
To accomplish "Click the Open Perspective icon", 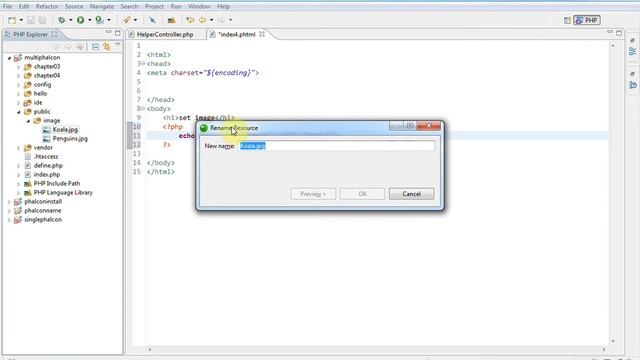I will [567, 20].
